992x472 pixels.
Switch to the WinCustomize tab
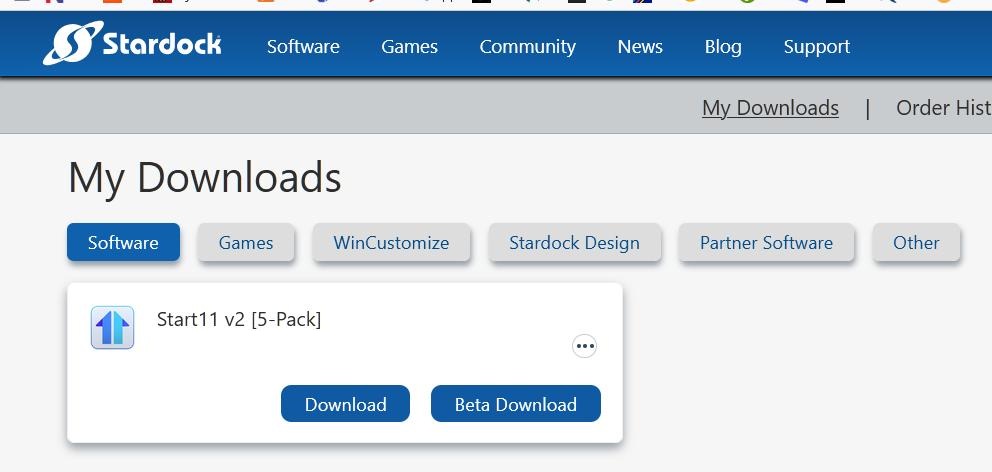[391, 243]
